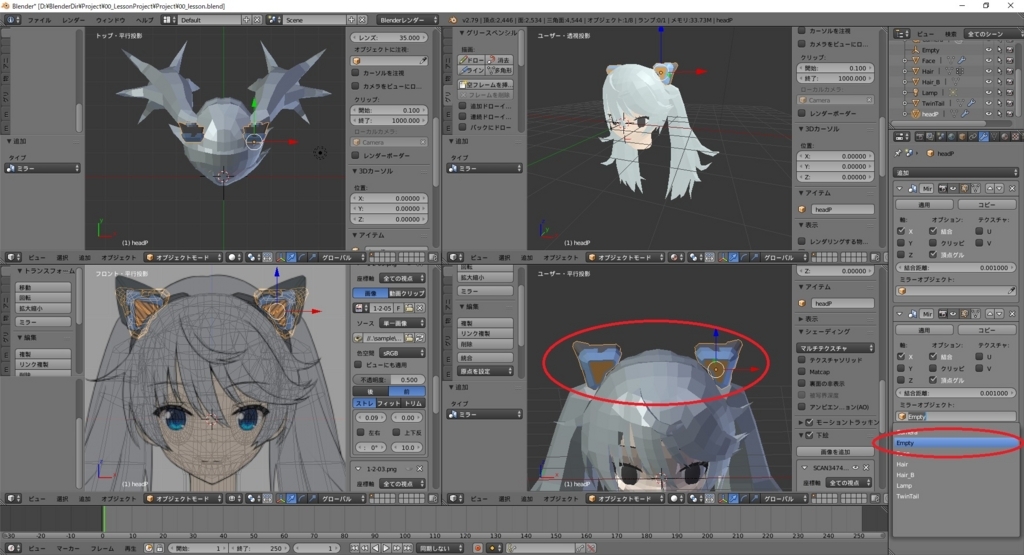Open constraints chain tab in properties editor
Screen dimensions: 1024x555
click(x=973, y=137)
